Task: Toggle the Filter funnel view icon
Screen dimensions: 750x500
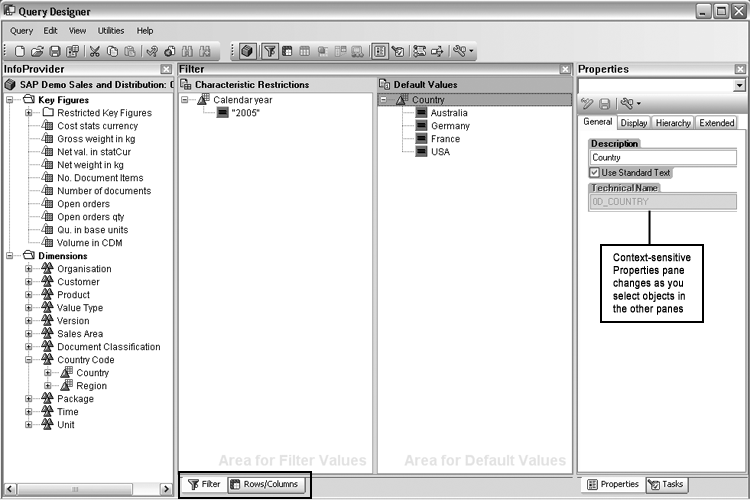Action: tap(270, 51)
